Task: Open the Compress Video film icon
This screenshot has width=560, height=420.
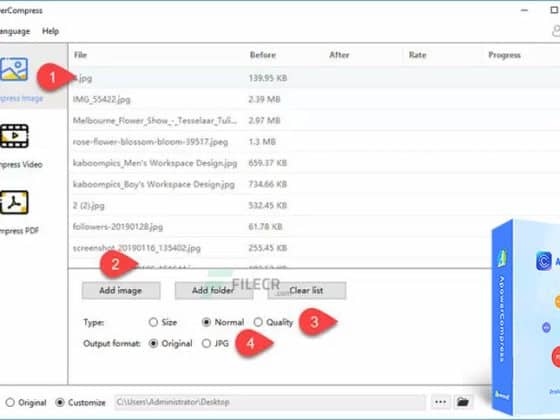Action: (x=14, y=136)
